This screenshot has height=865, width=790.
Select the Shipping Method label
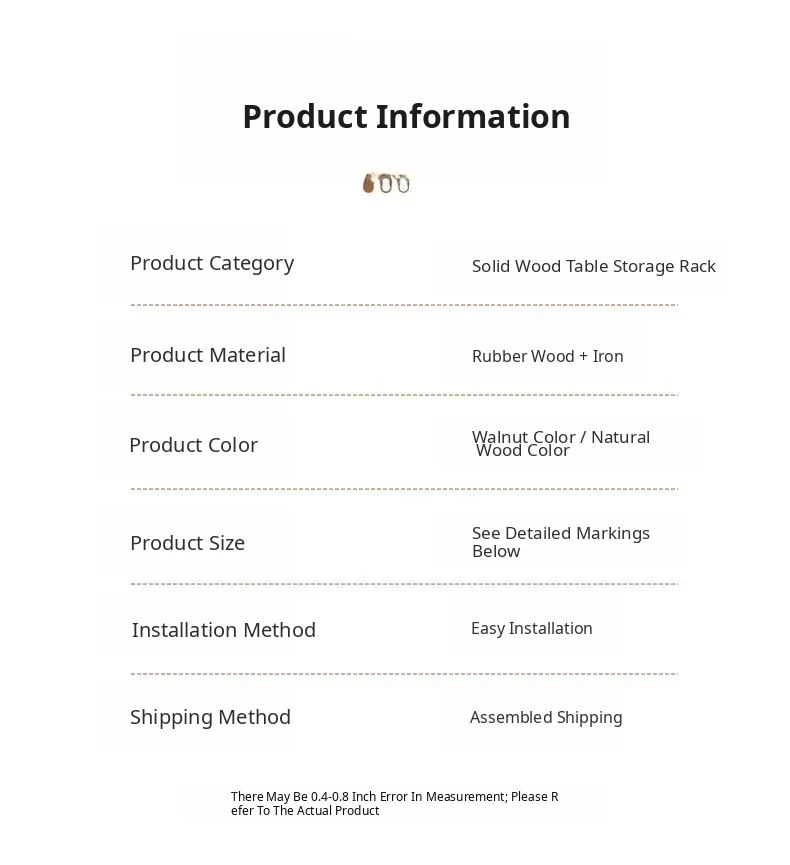click(211, 717)
